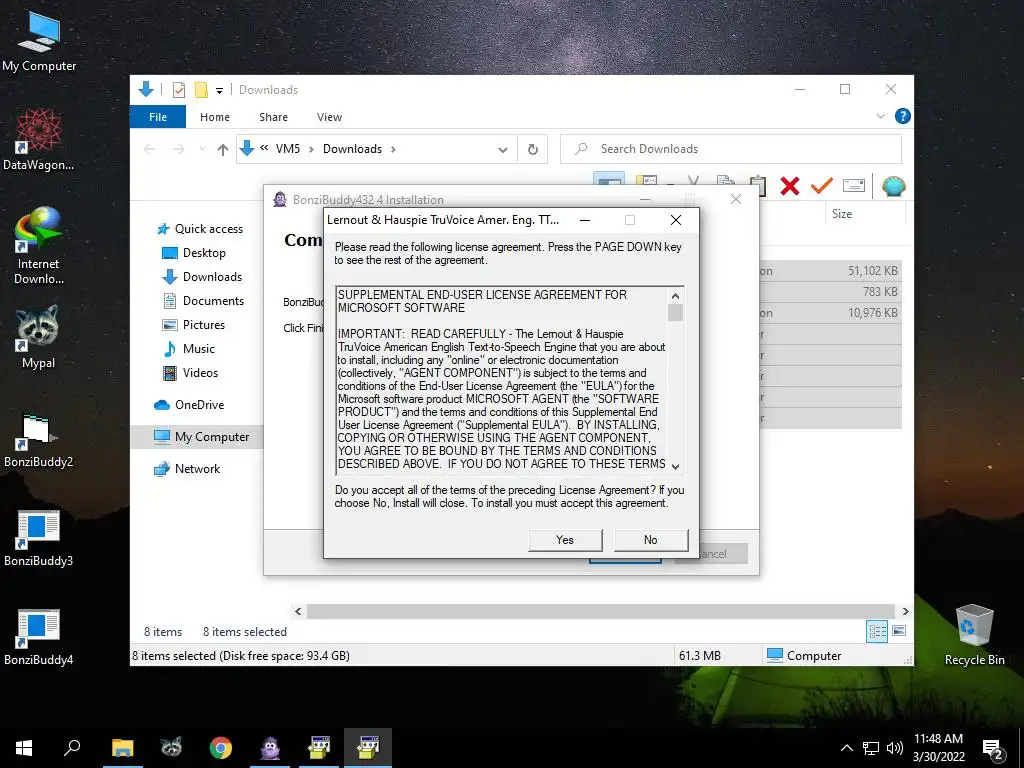Screen dimensions: 1024x768
Task: Select Mypal desktop shortcut
Action: tap(38, 337)
